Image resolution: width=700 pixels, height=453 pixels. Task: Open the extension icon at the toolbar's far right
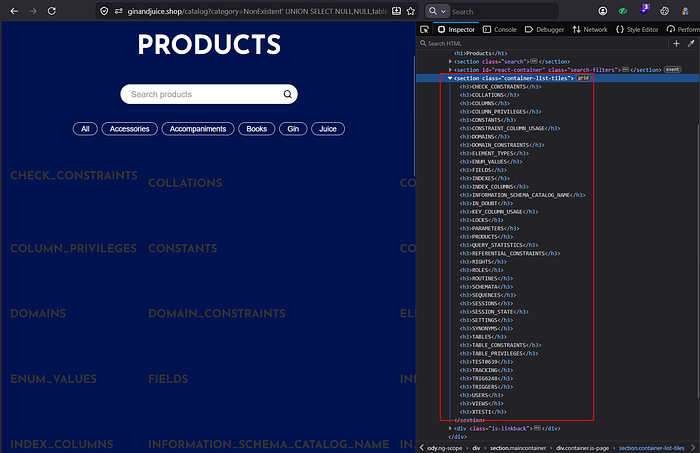coord(685,11)
